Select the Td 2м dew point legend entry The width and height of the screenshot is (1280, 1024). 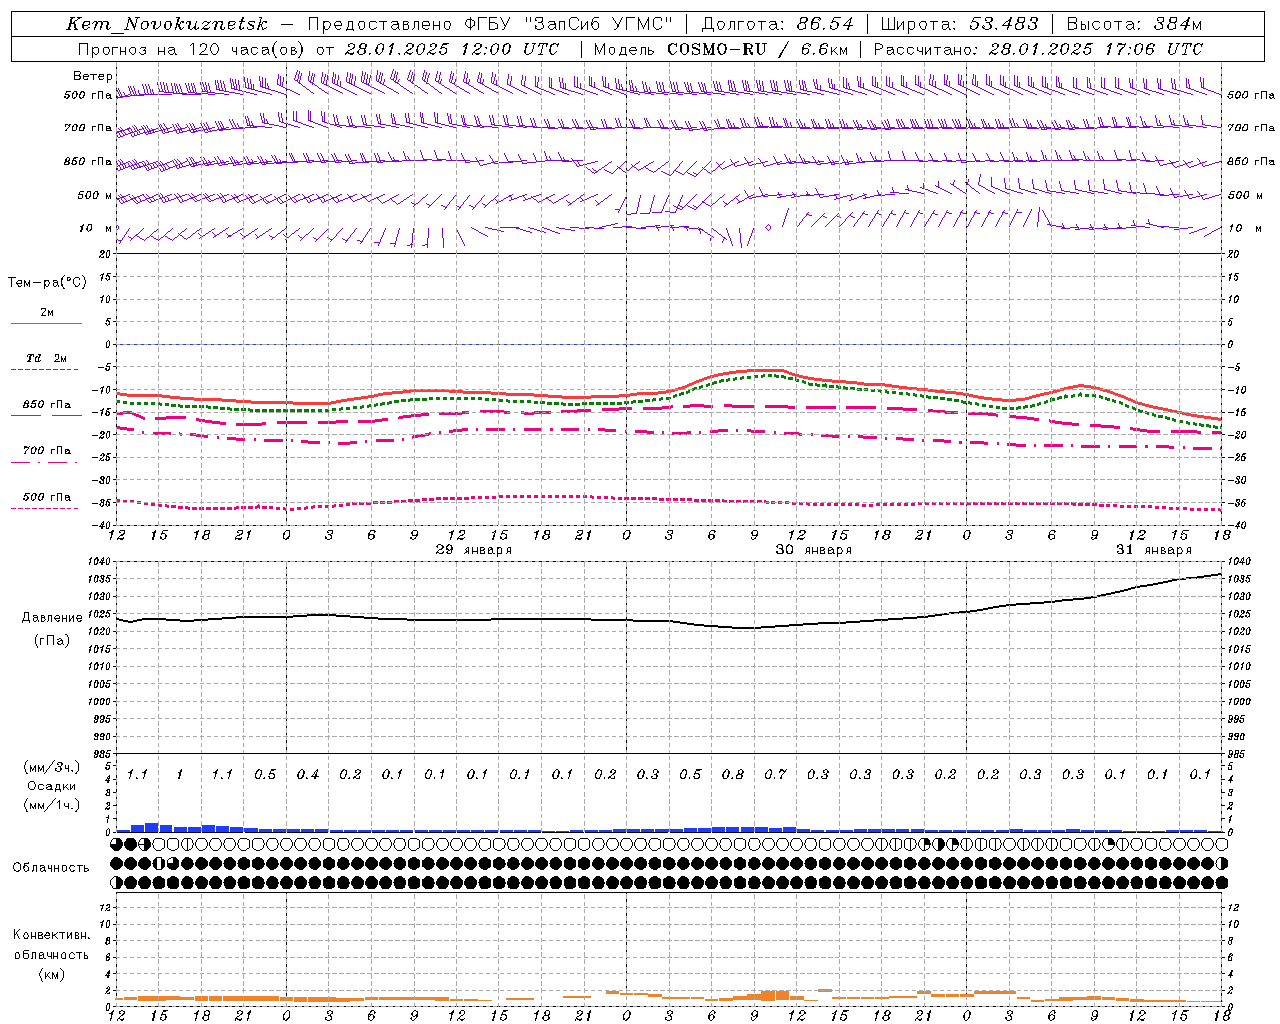click(47, 359)
